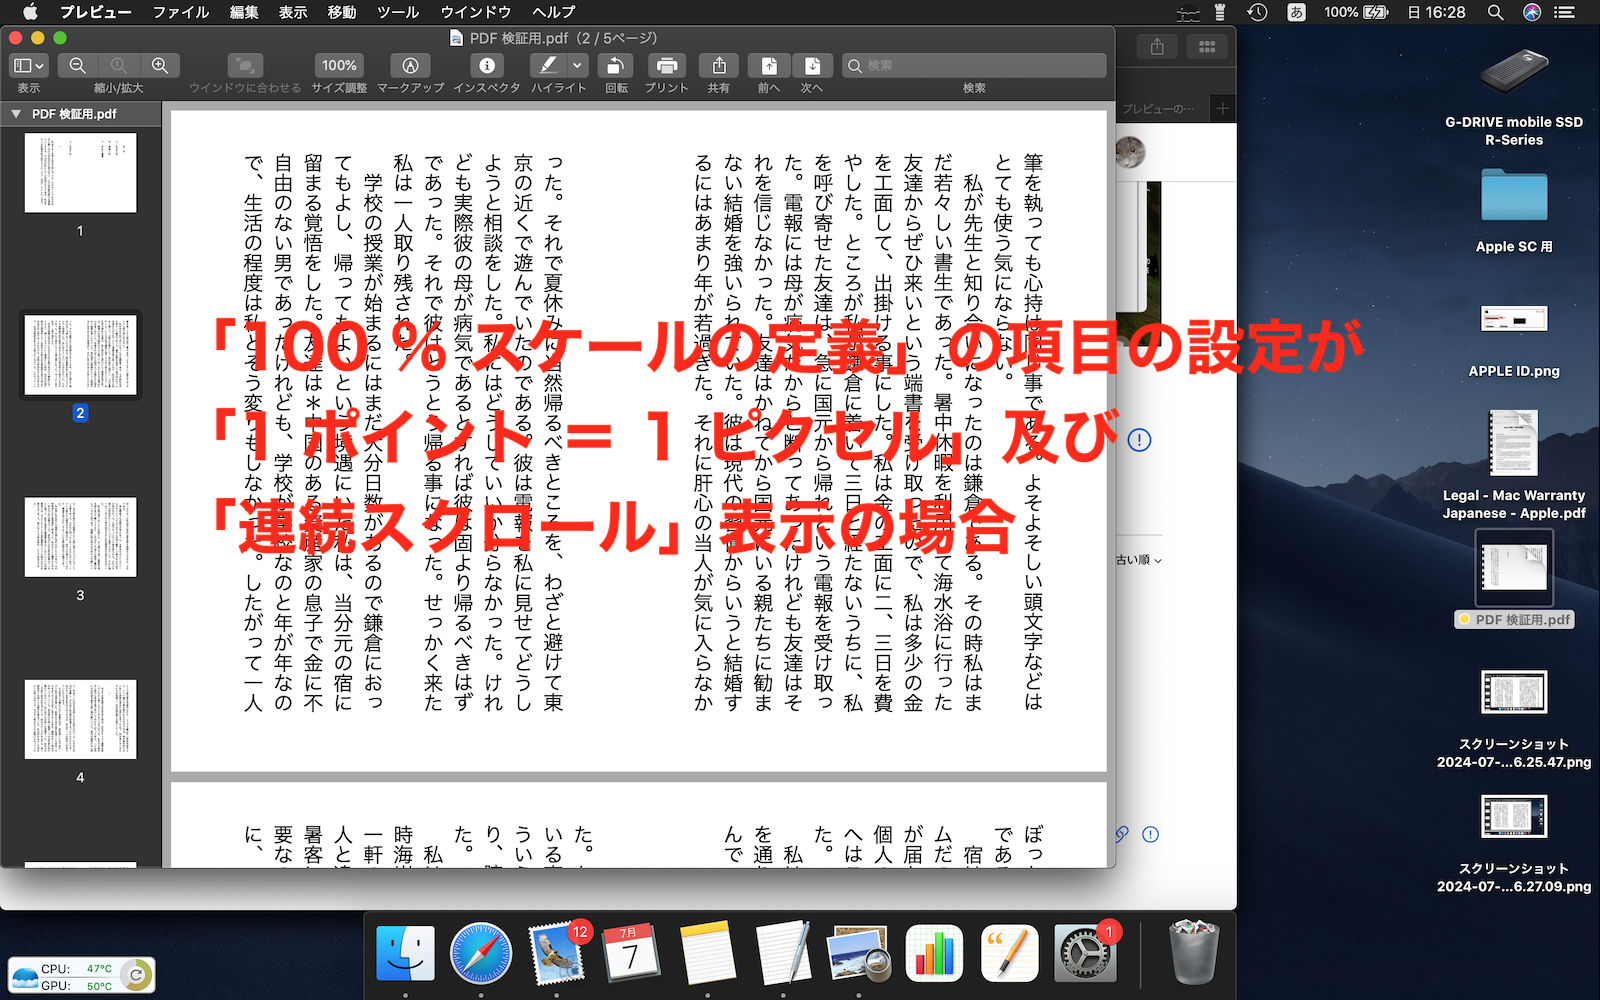Click the 100% size adjust button
Viewport: 1600px width, 1000px height.
click(x=339, y=65)
